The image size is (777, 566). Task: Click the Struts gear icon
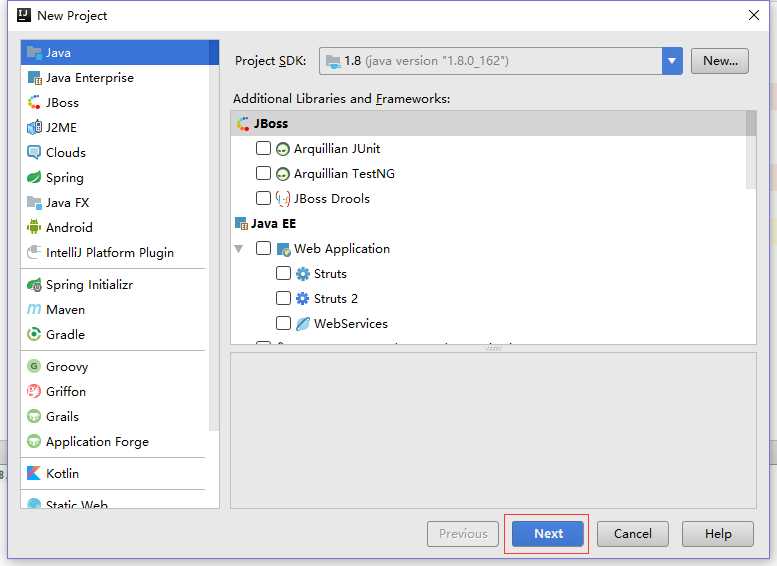pyautogui.click(x=302, y=274)
